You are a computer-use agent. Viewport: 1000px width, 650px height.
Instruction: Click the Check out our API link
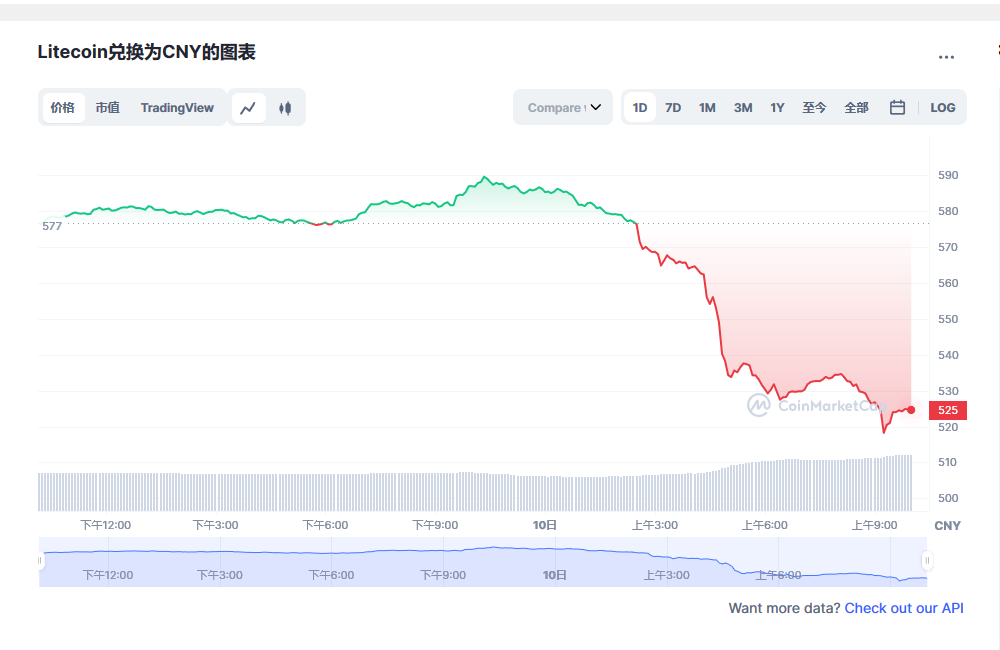904,608
